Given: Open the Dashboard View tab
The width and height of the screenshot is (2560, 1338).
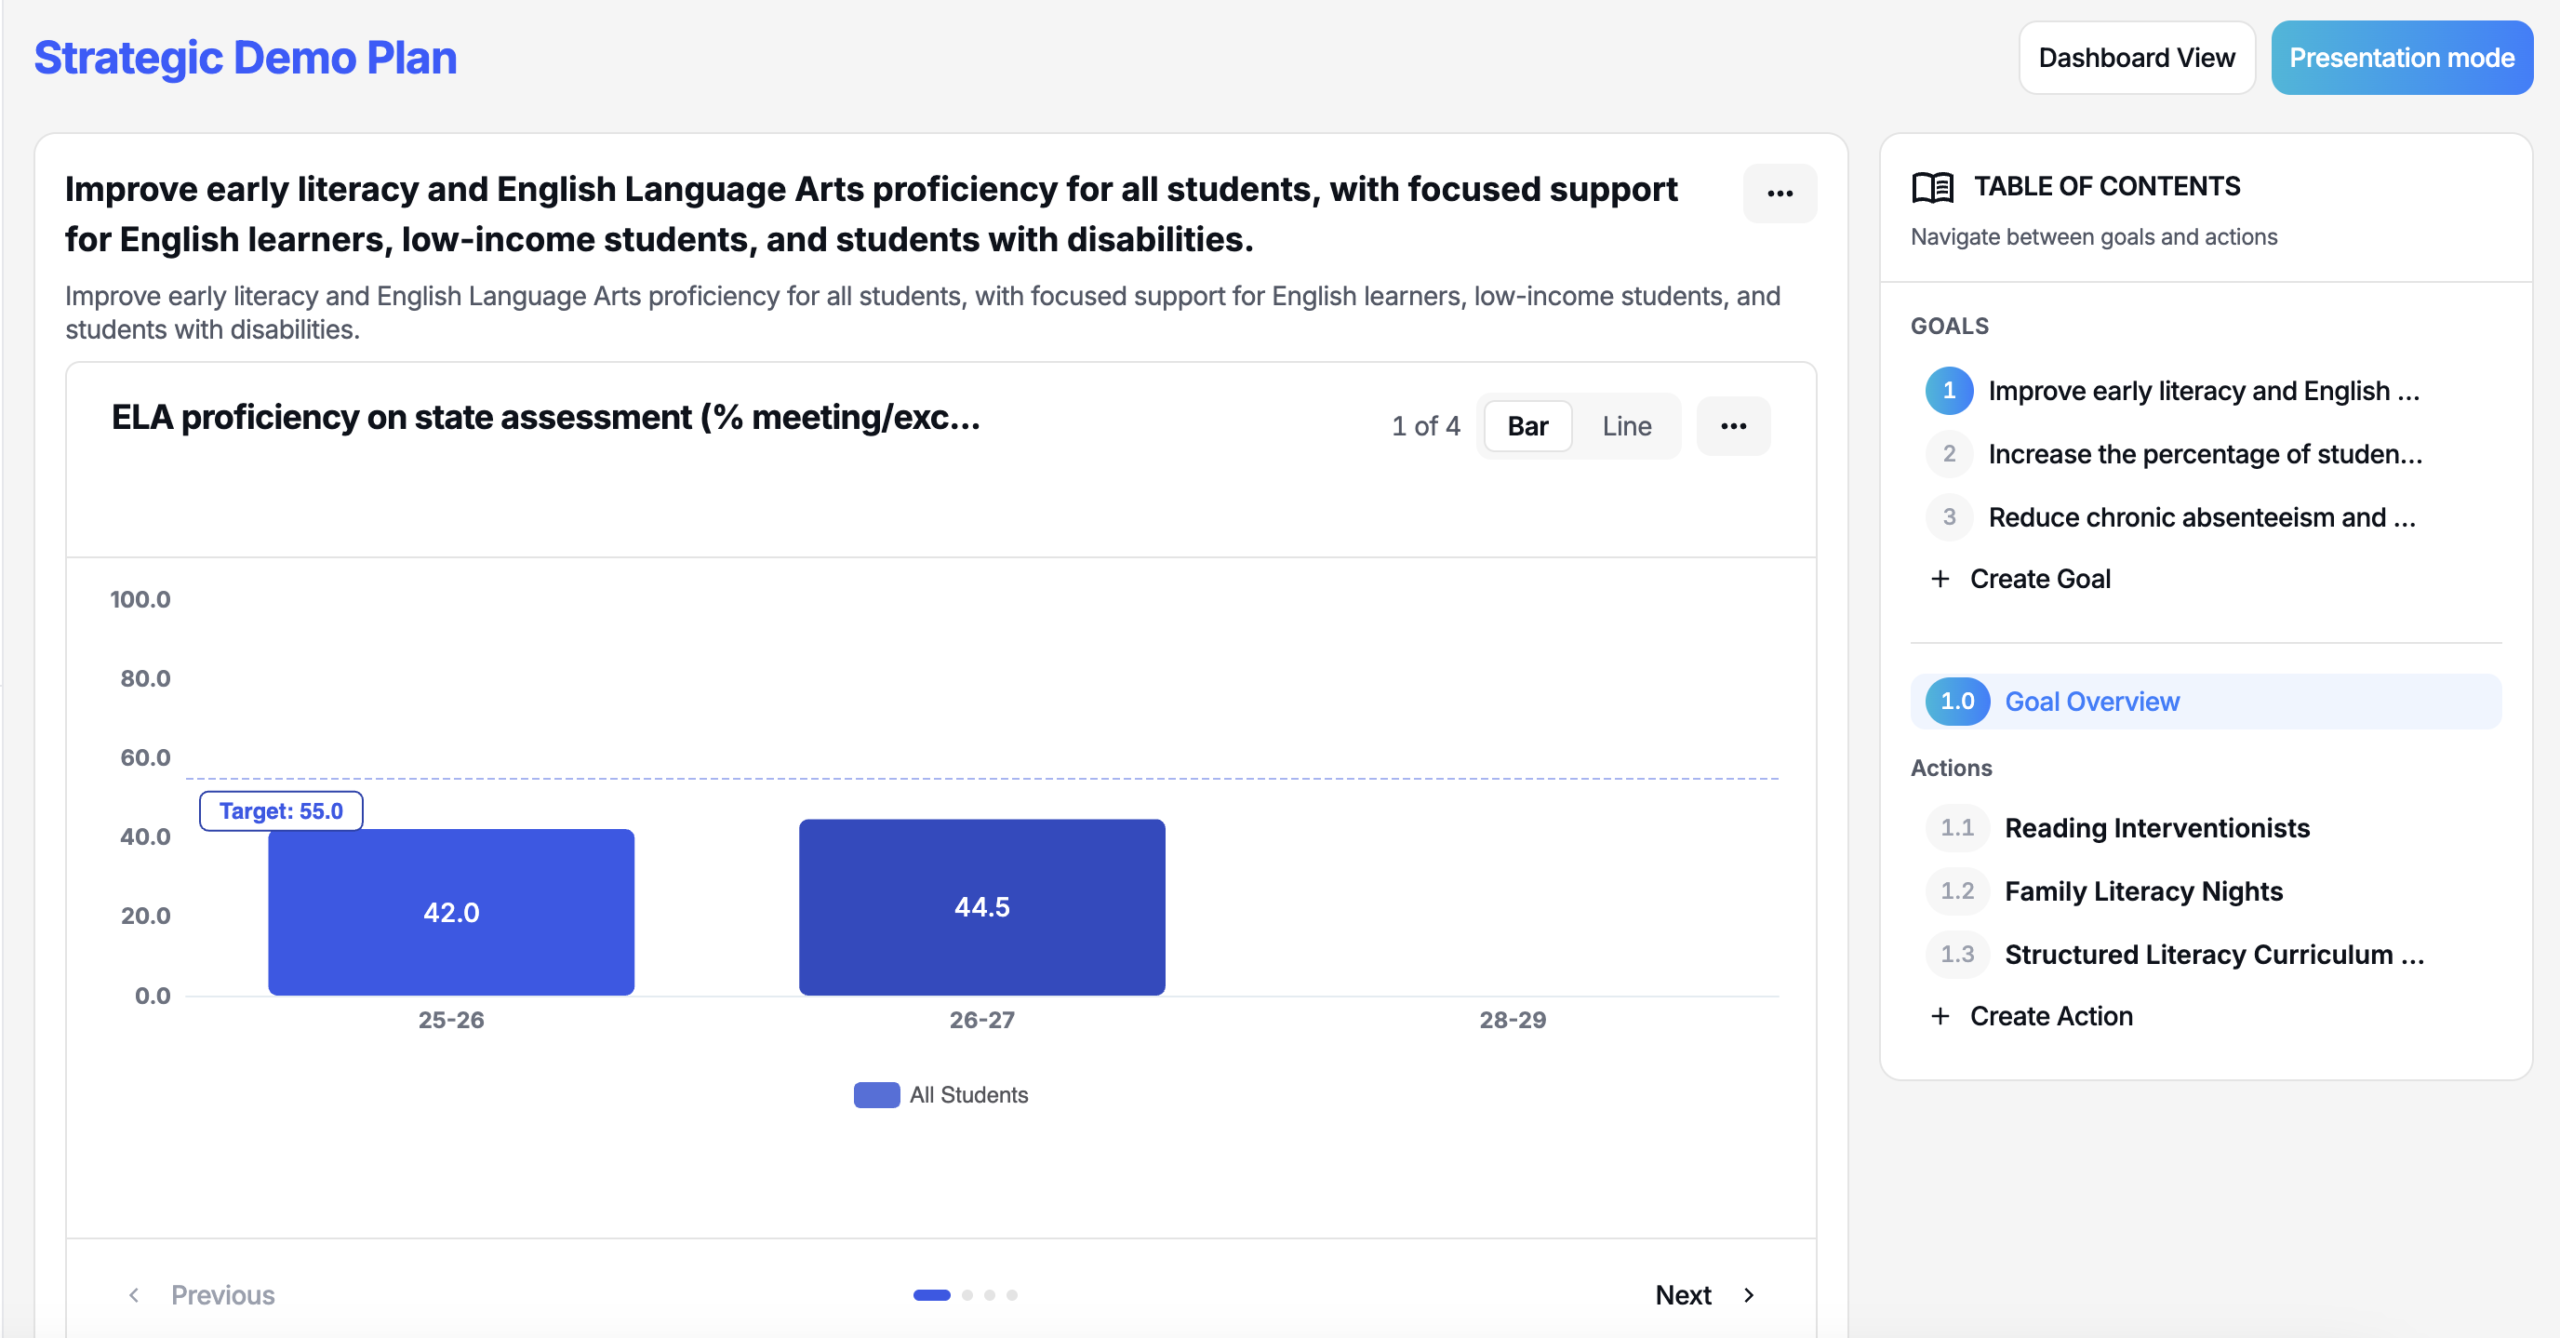Looking at the screenshot, I should (2136, 58).
